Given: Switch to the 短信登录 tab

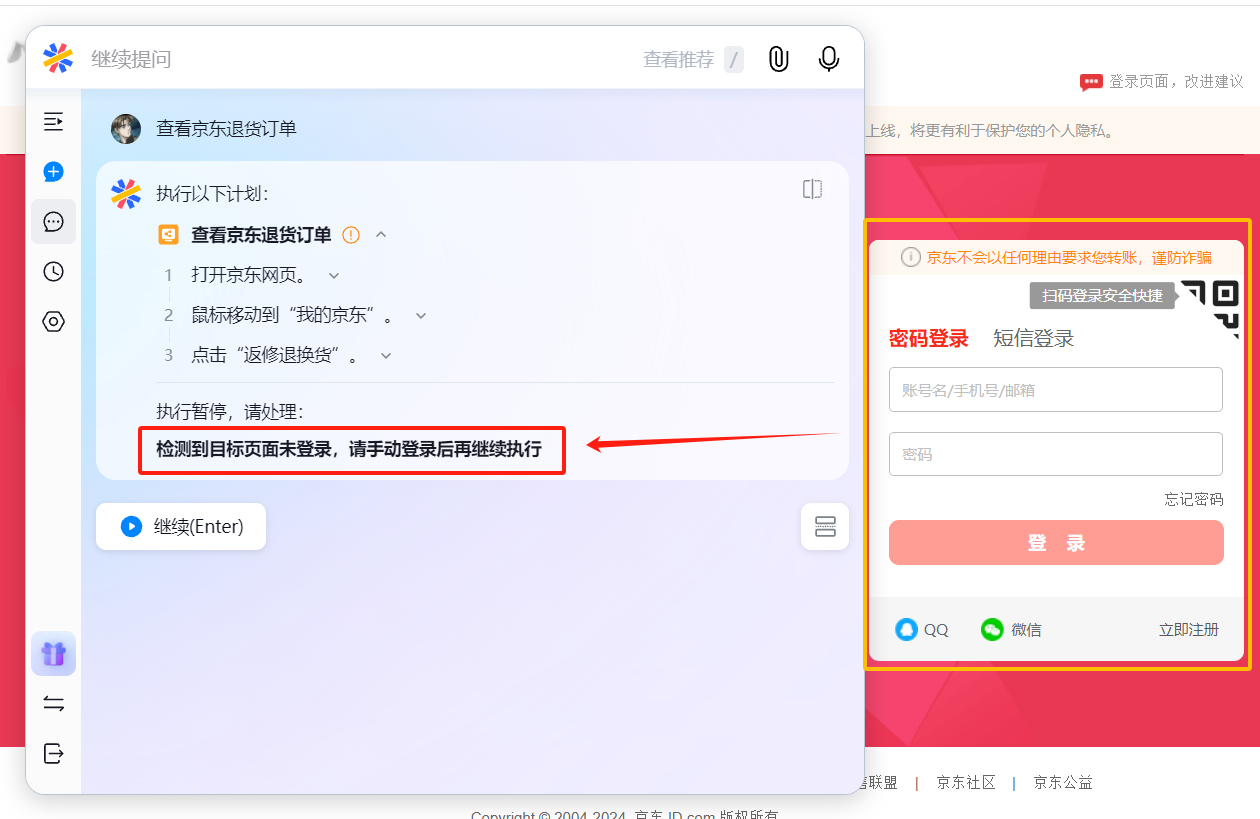Looking at the screenshot, I should [x=1033, y=338].
